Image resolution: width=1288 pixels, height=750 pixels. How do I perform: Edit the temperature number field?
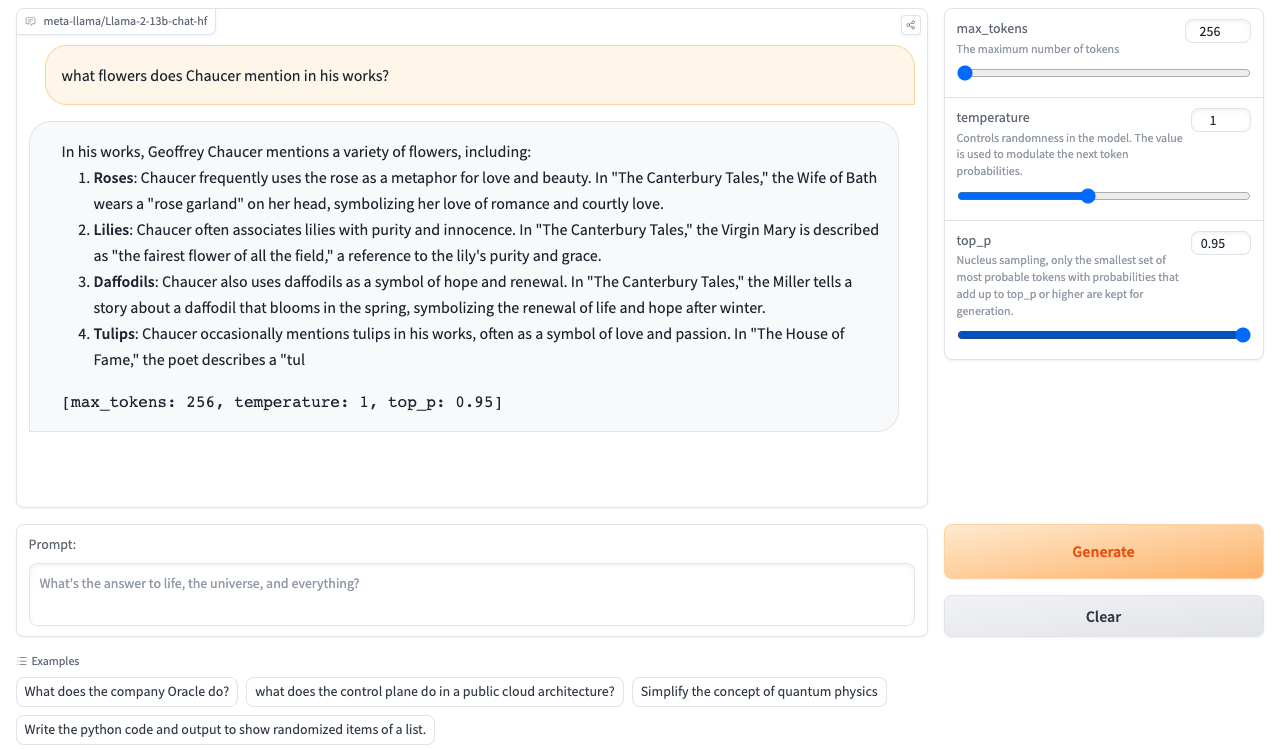click(1220, 120)
